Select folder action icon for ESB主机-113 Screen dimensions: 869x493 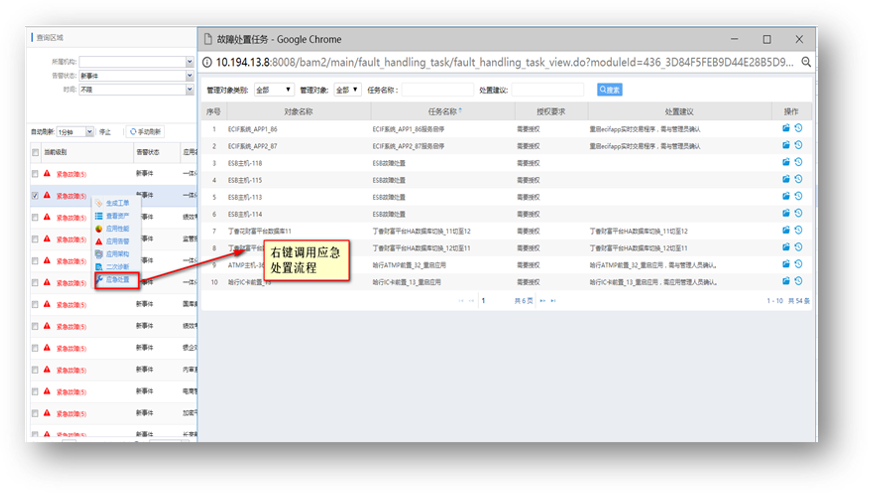pos(786,196)
